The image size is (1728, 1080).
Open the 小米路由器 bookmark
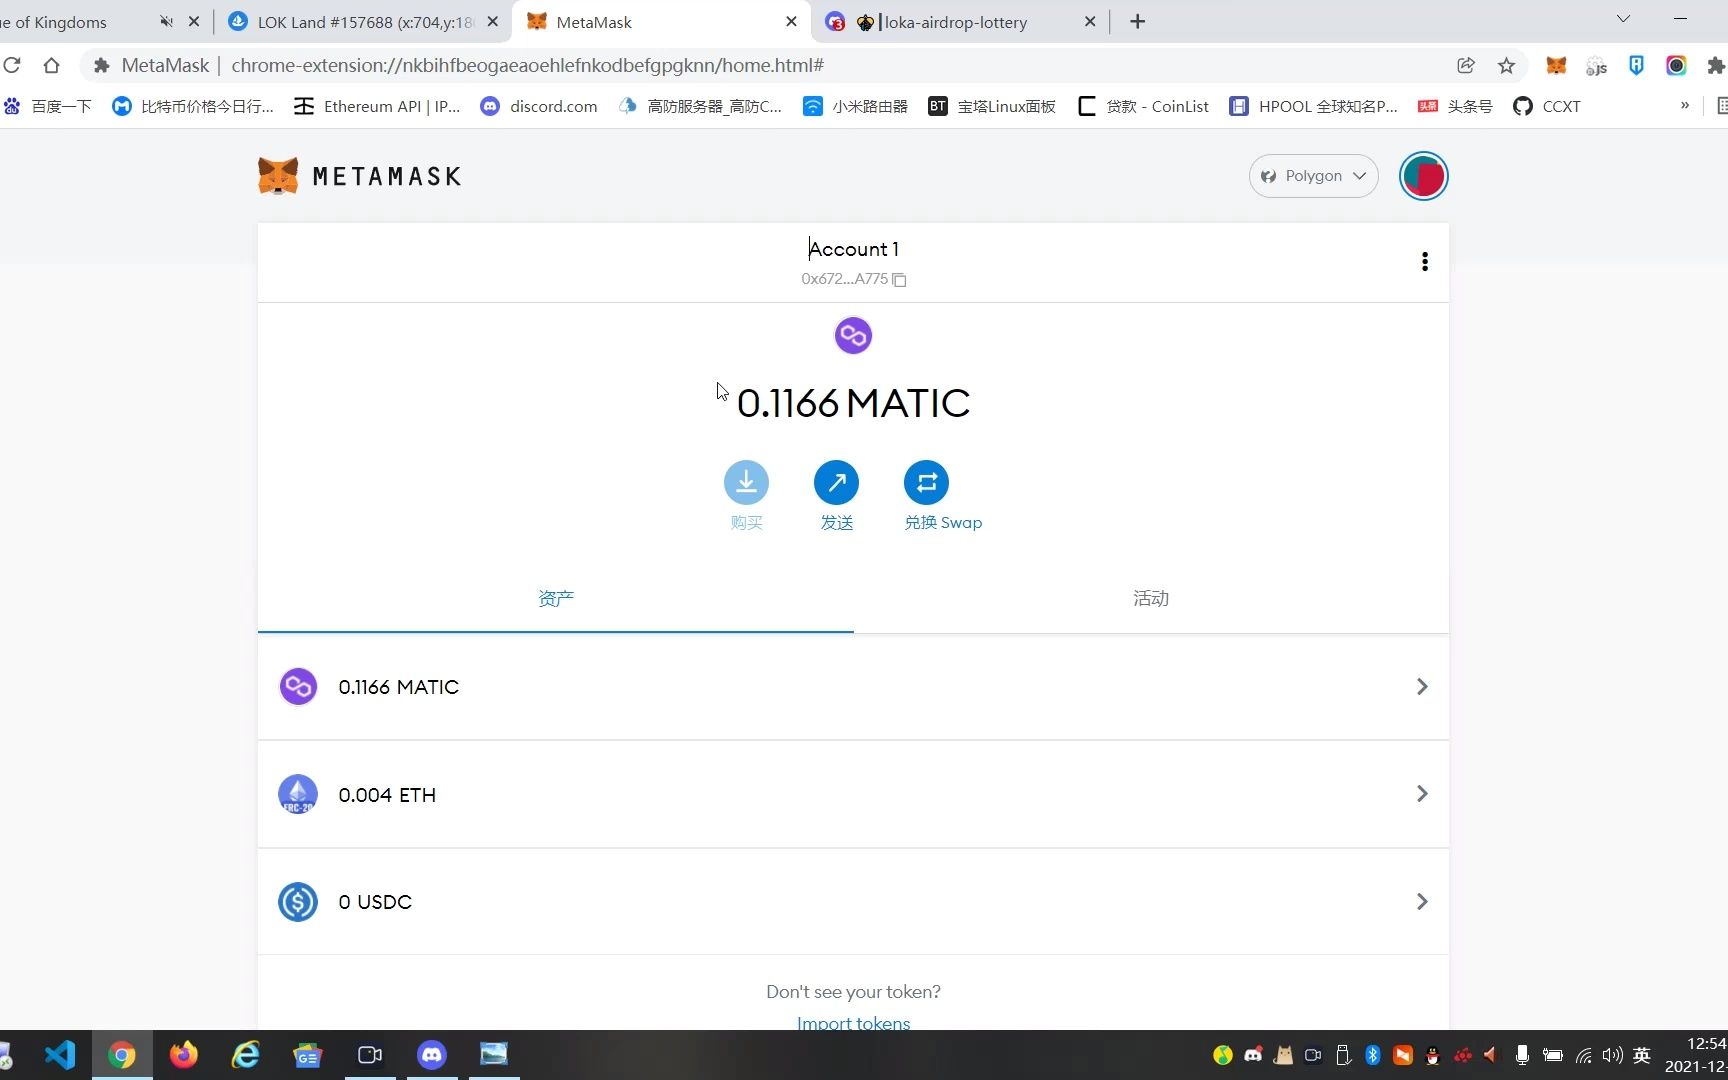tap(856, 106)
